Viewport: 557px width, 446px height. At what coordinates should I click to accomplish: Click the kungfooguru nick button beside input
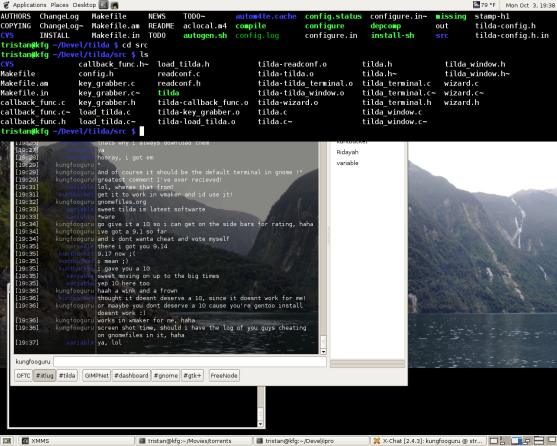coord(33,362)
